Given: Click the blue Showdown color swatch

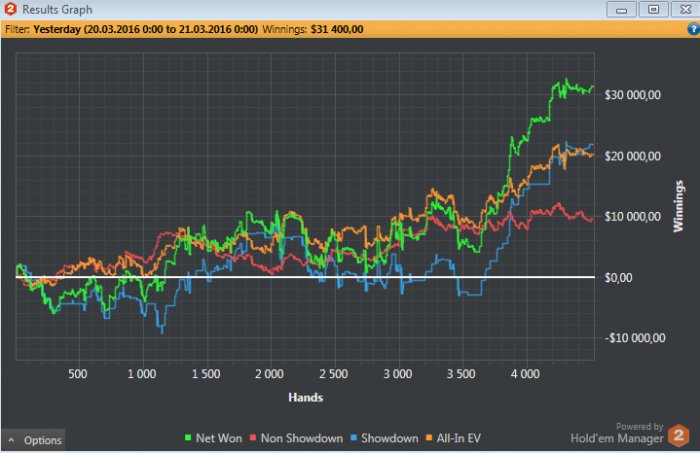Looking at the screenshot, I should coord(354,438).
